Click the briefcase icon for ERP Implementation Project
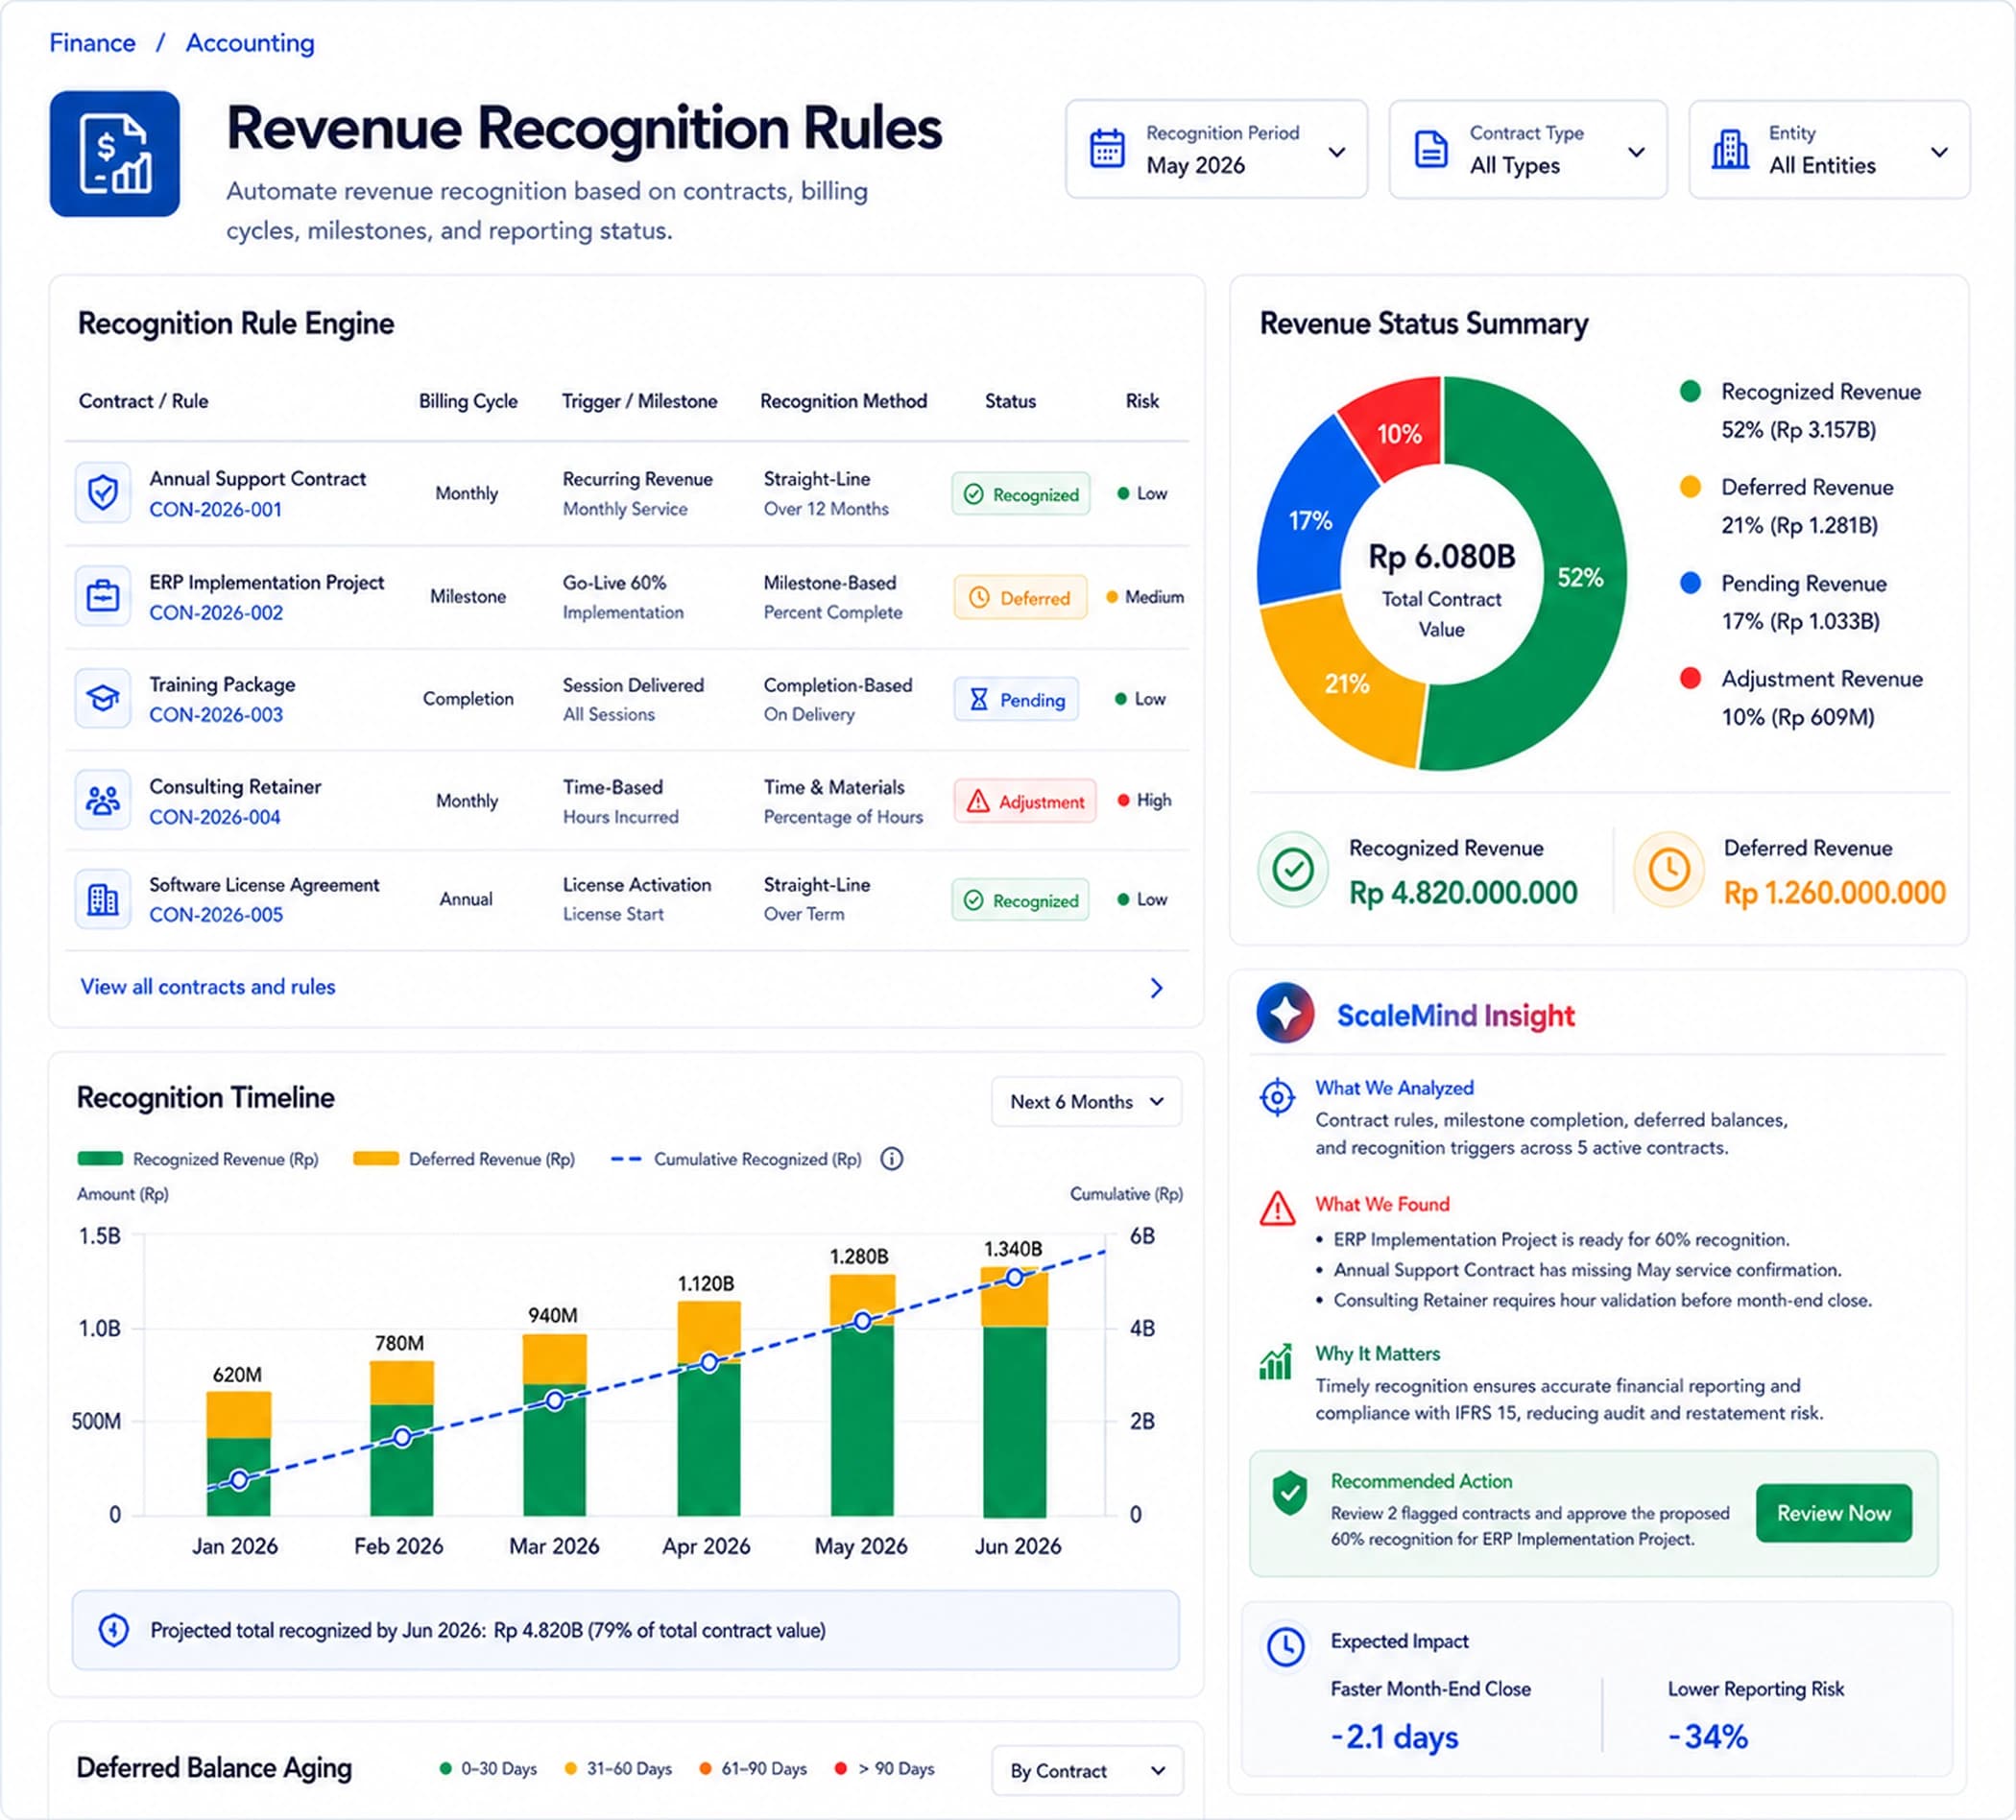The width and height of the screenshot is (2016, 1820). point(103,596)
